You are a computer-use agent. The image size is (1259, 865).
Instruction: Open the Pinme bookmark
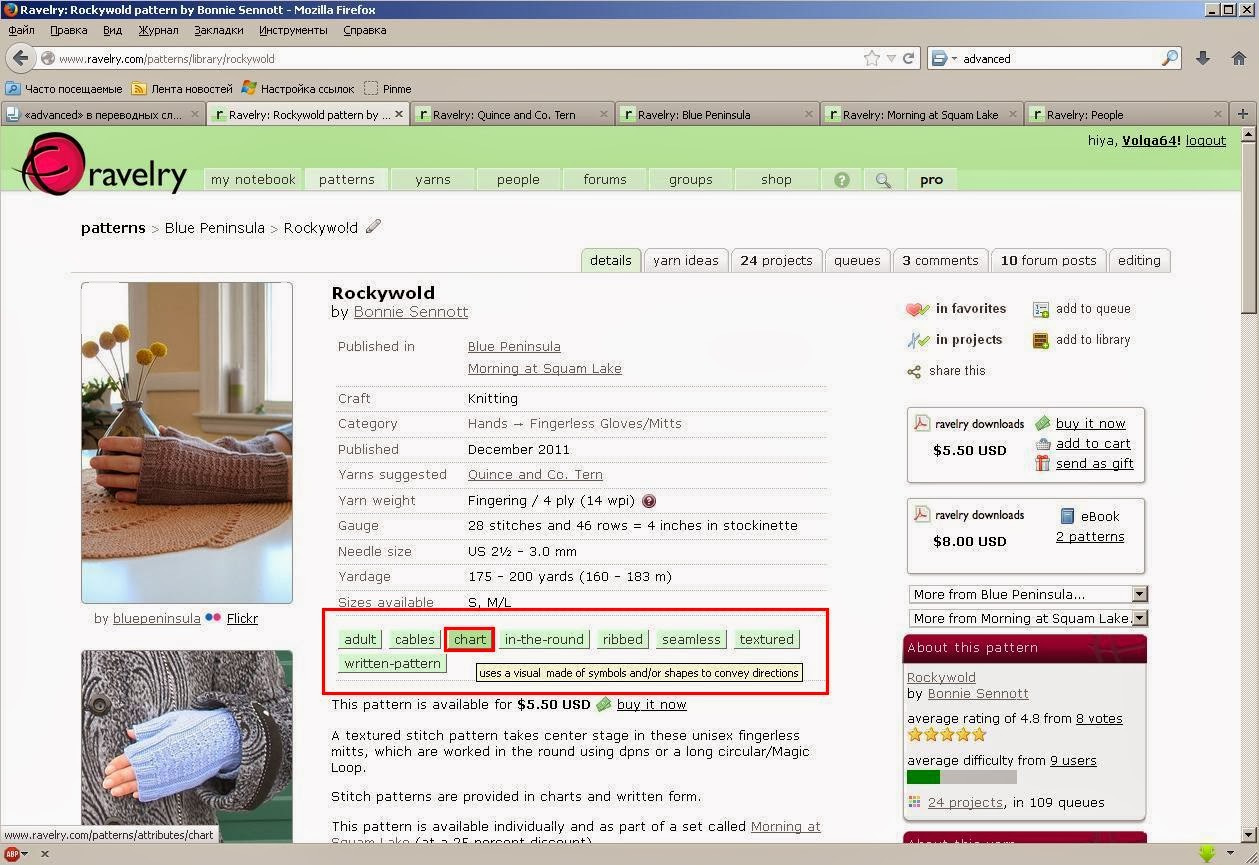(388, 89)
